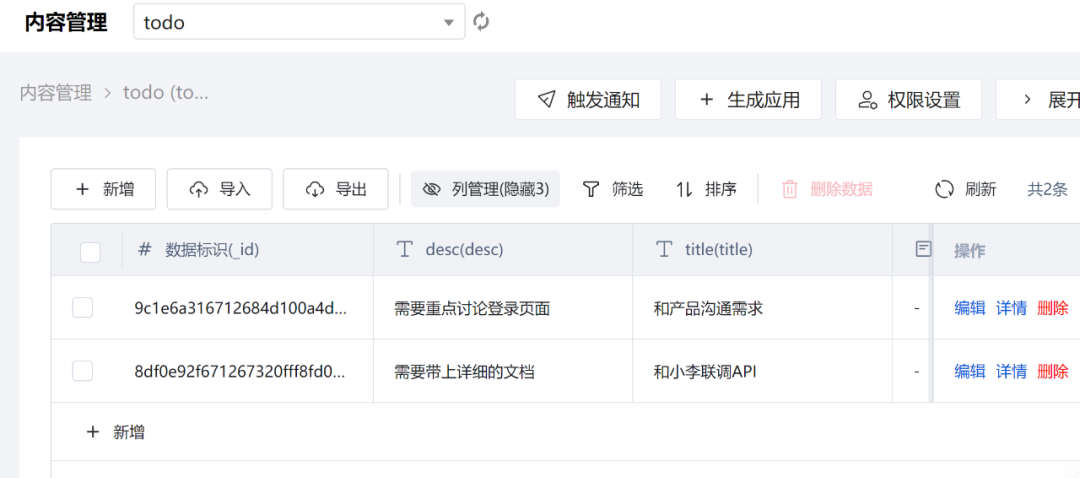1080x478 pixels.
Task: Toggle the select-all header checkbox
Action: tap(90, 252)
